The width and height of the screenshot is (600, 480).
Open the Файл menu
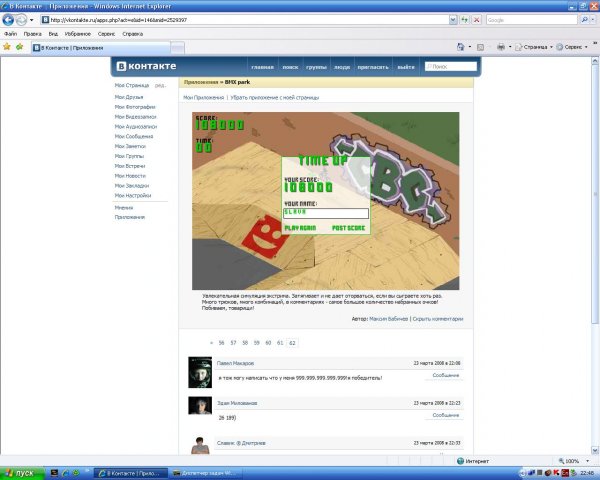[11, 33]
